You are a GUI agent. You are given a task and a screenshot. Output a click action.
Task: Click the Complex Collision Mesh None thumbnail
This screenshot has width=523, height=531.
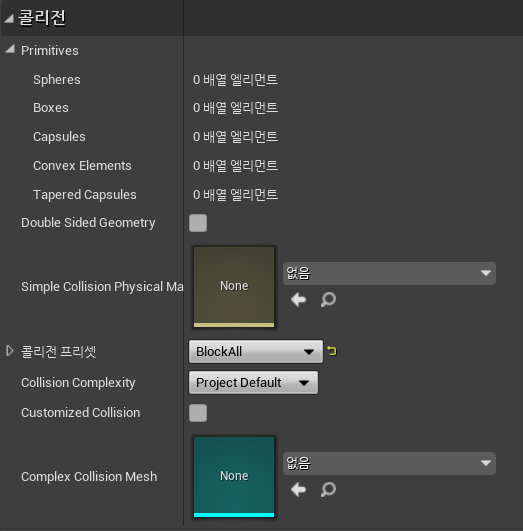coord(234,477)
